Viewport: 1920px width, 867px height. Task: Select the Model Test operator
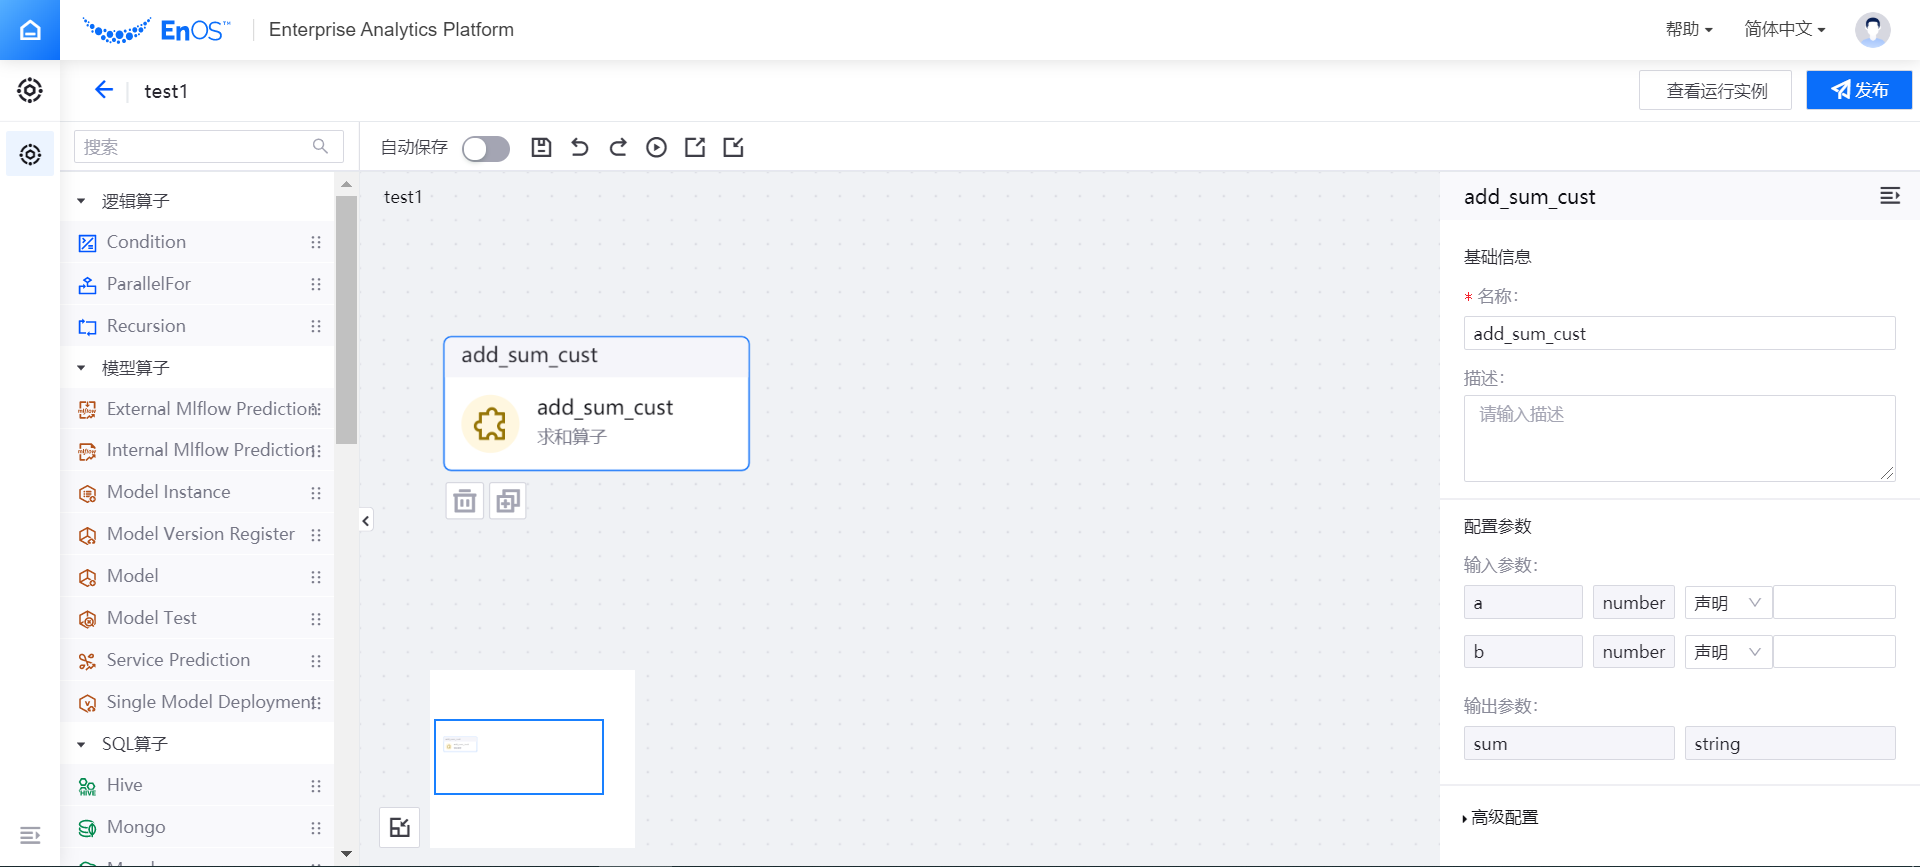[198, 618]
